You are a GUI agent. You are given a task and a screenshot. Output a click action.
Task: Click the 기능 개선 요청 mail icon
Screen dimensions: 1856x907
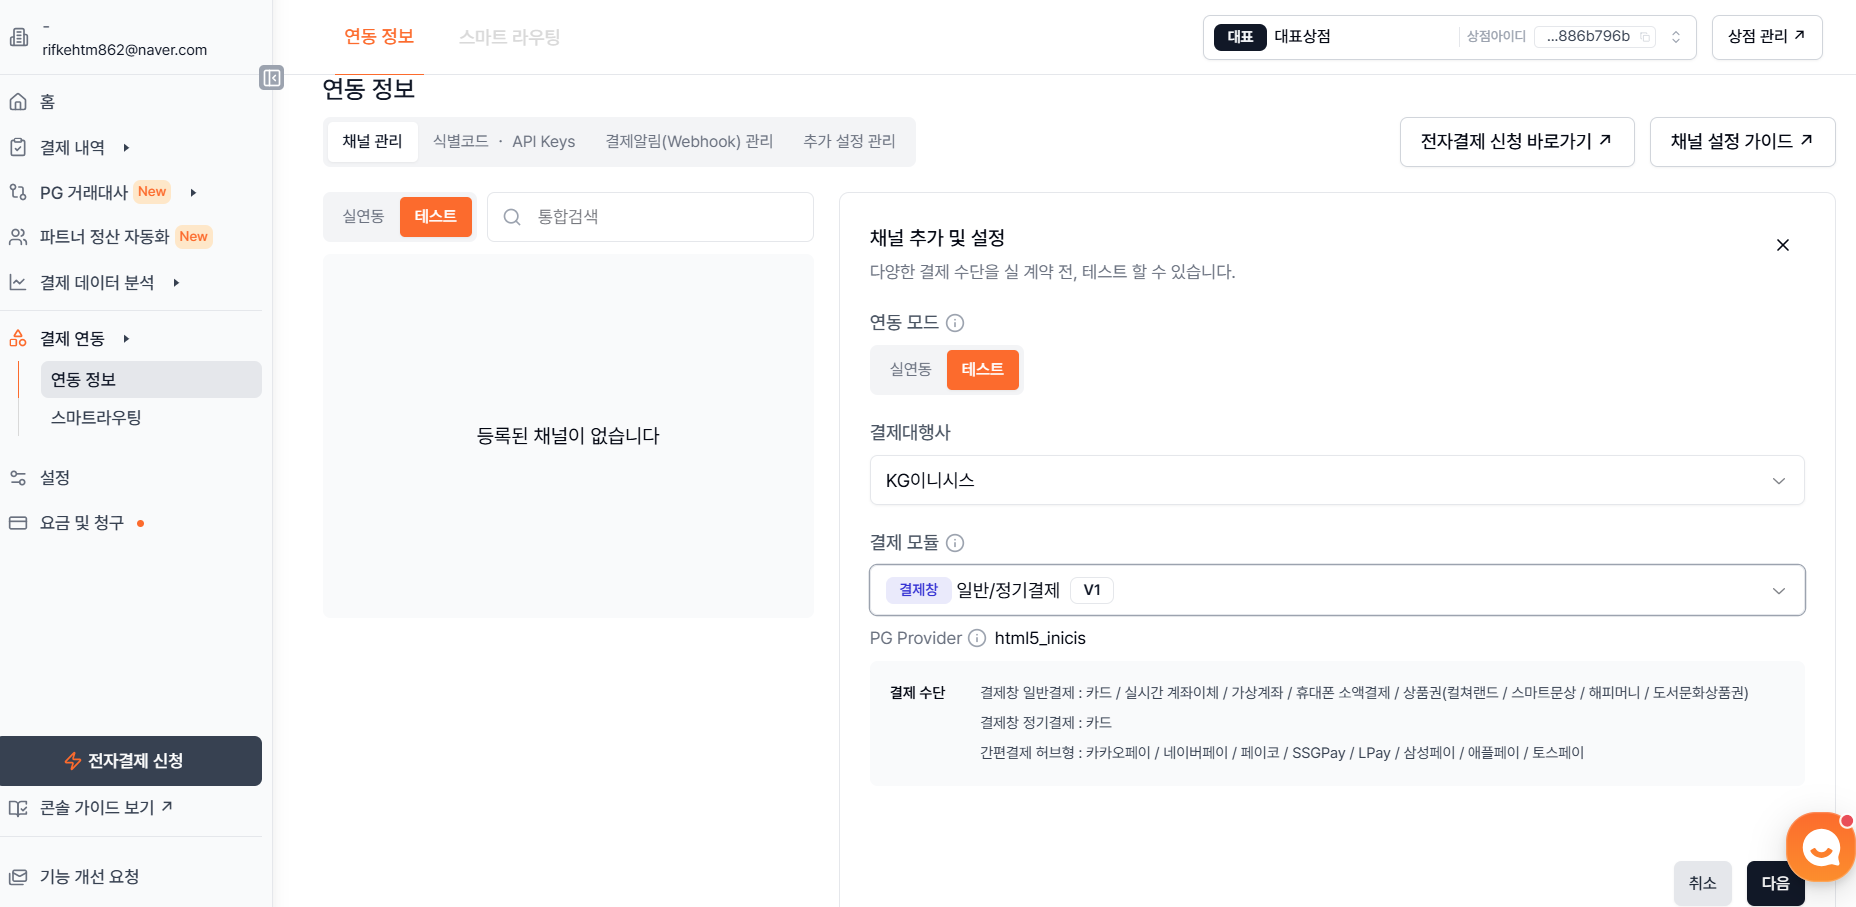pos(18,877)
